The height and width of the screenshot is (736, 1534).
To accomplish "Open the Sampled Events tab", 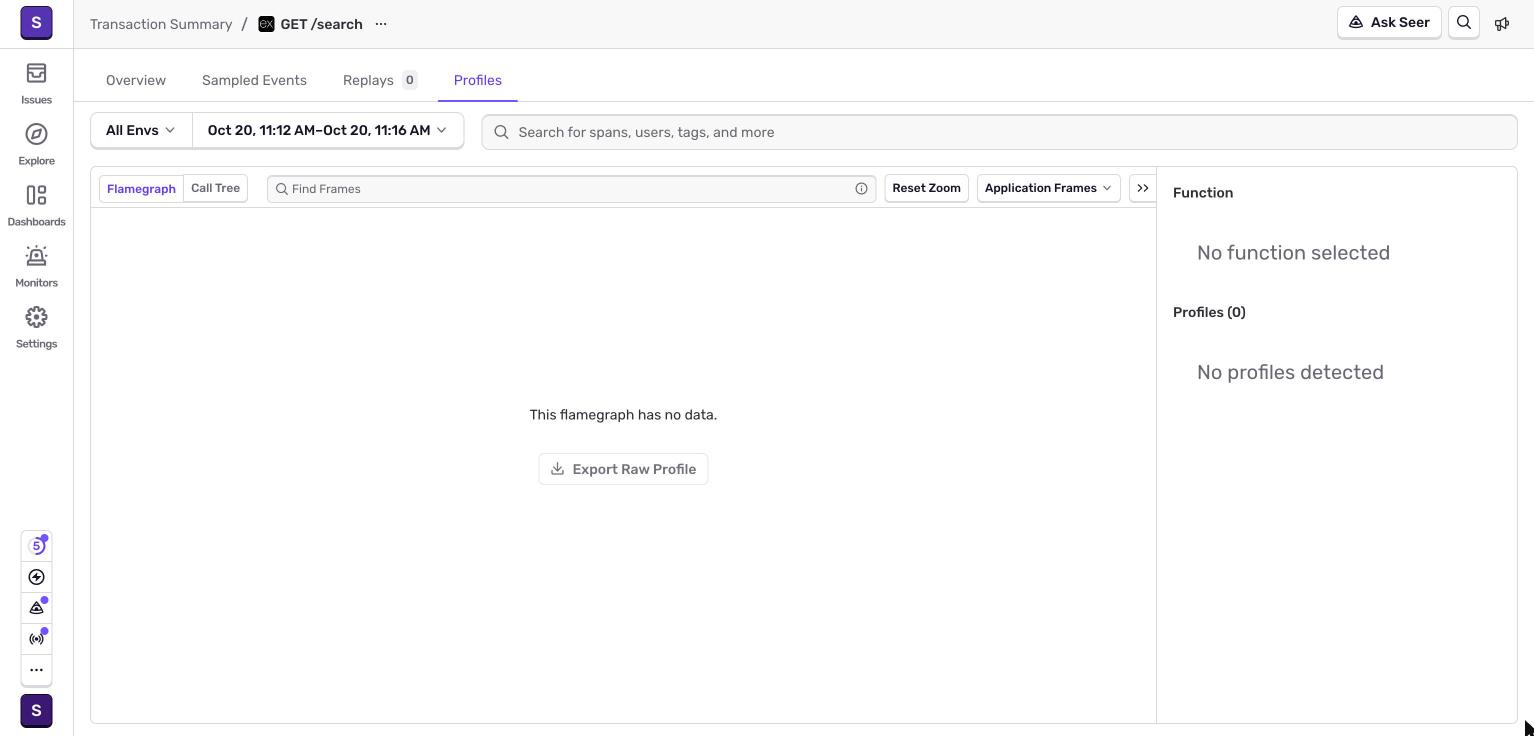I will coord(254,80).
